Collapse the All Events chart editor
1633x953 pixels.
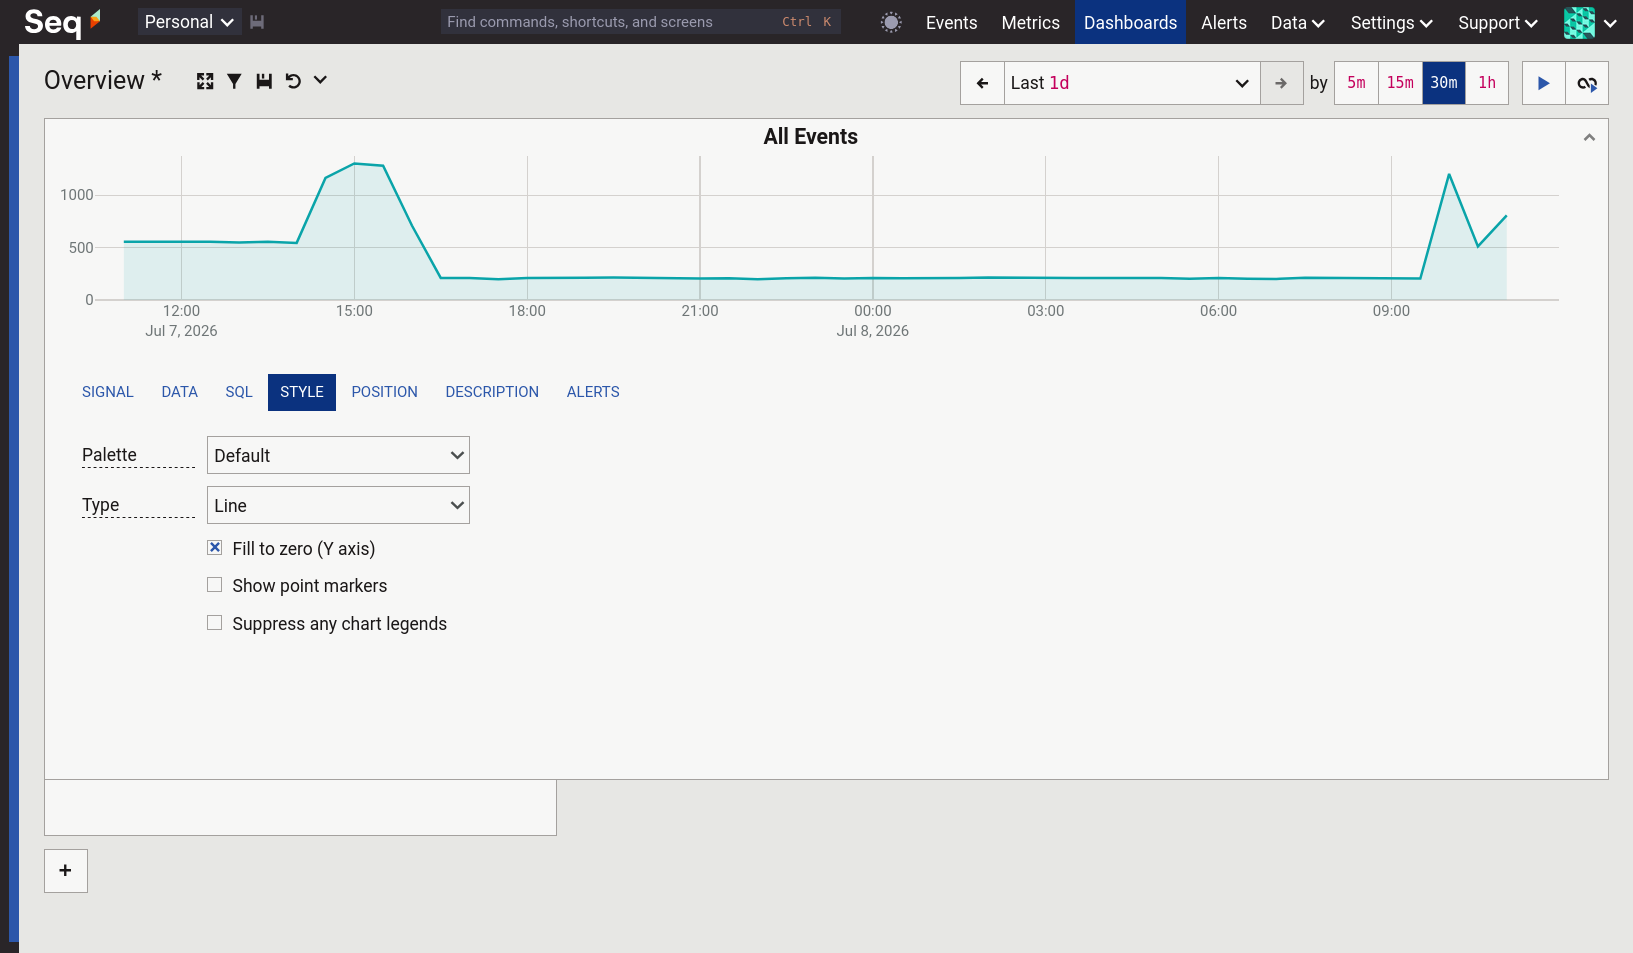tap(1589, 138)
